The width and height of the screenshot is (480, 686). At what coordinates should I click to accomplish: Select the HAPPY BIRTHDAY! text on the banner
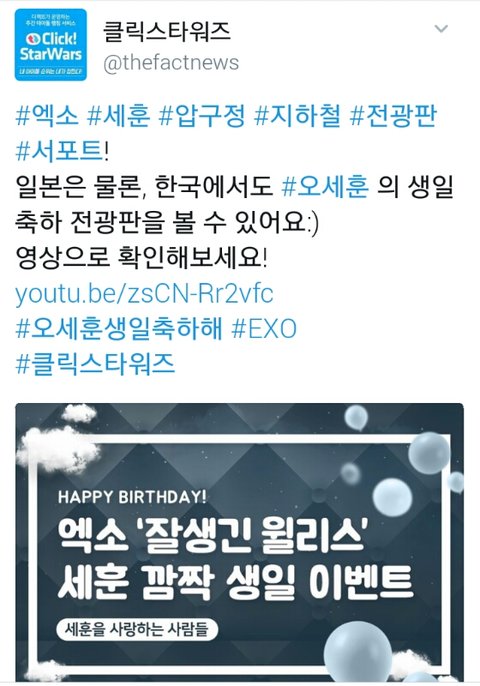click(132, 497)
